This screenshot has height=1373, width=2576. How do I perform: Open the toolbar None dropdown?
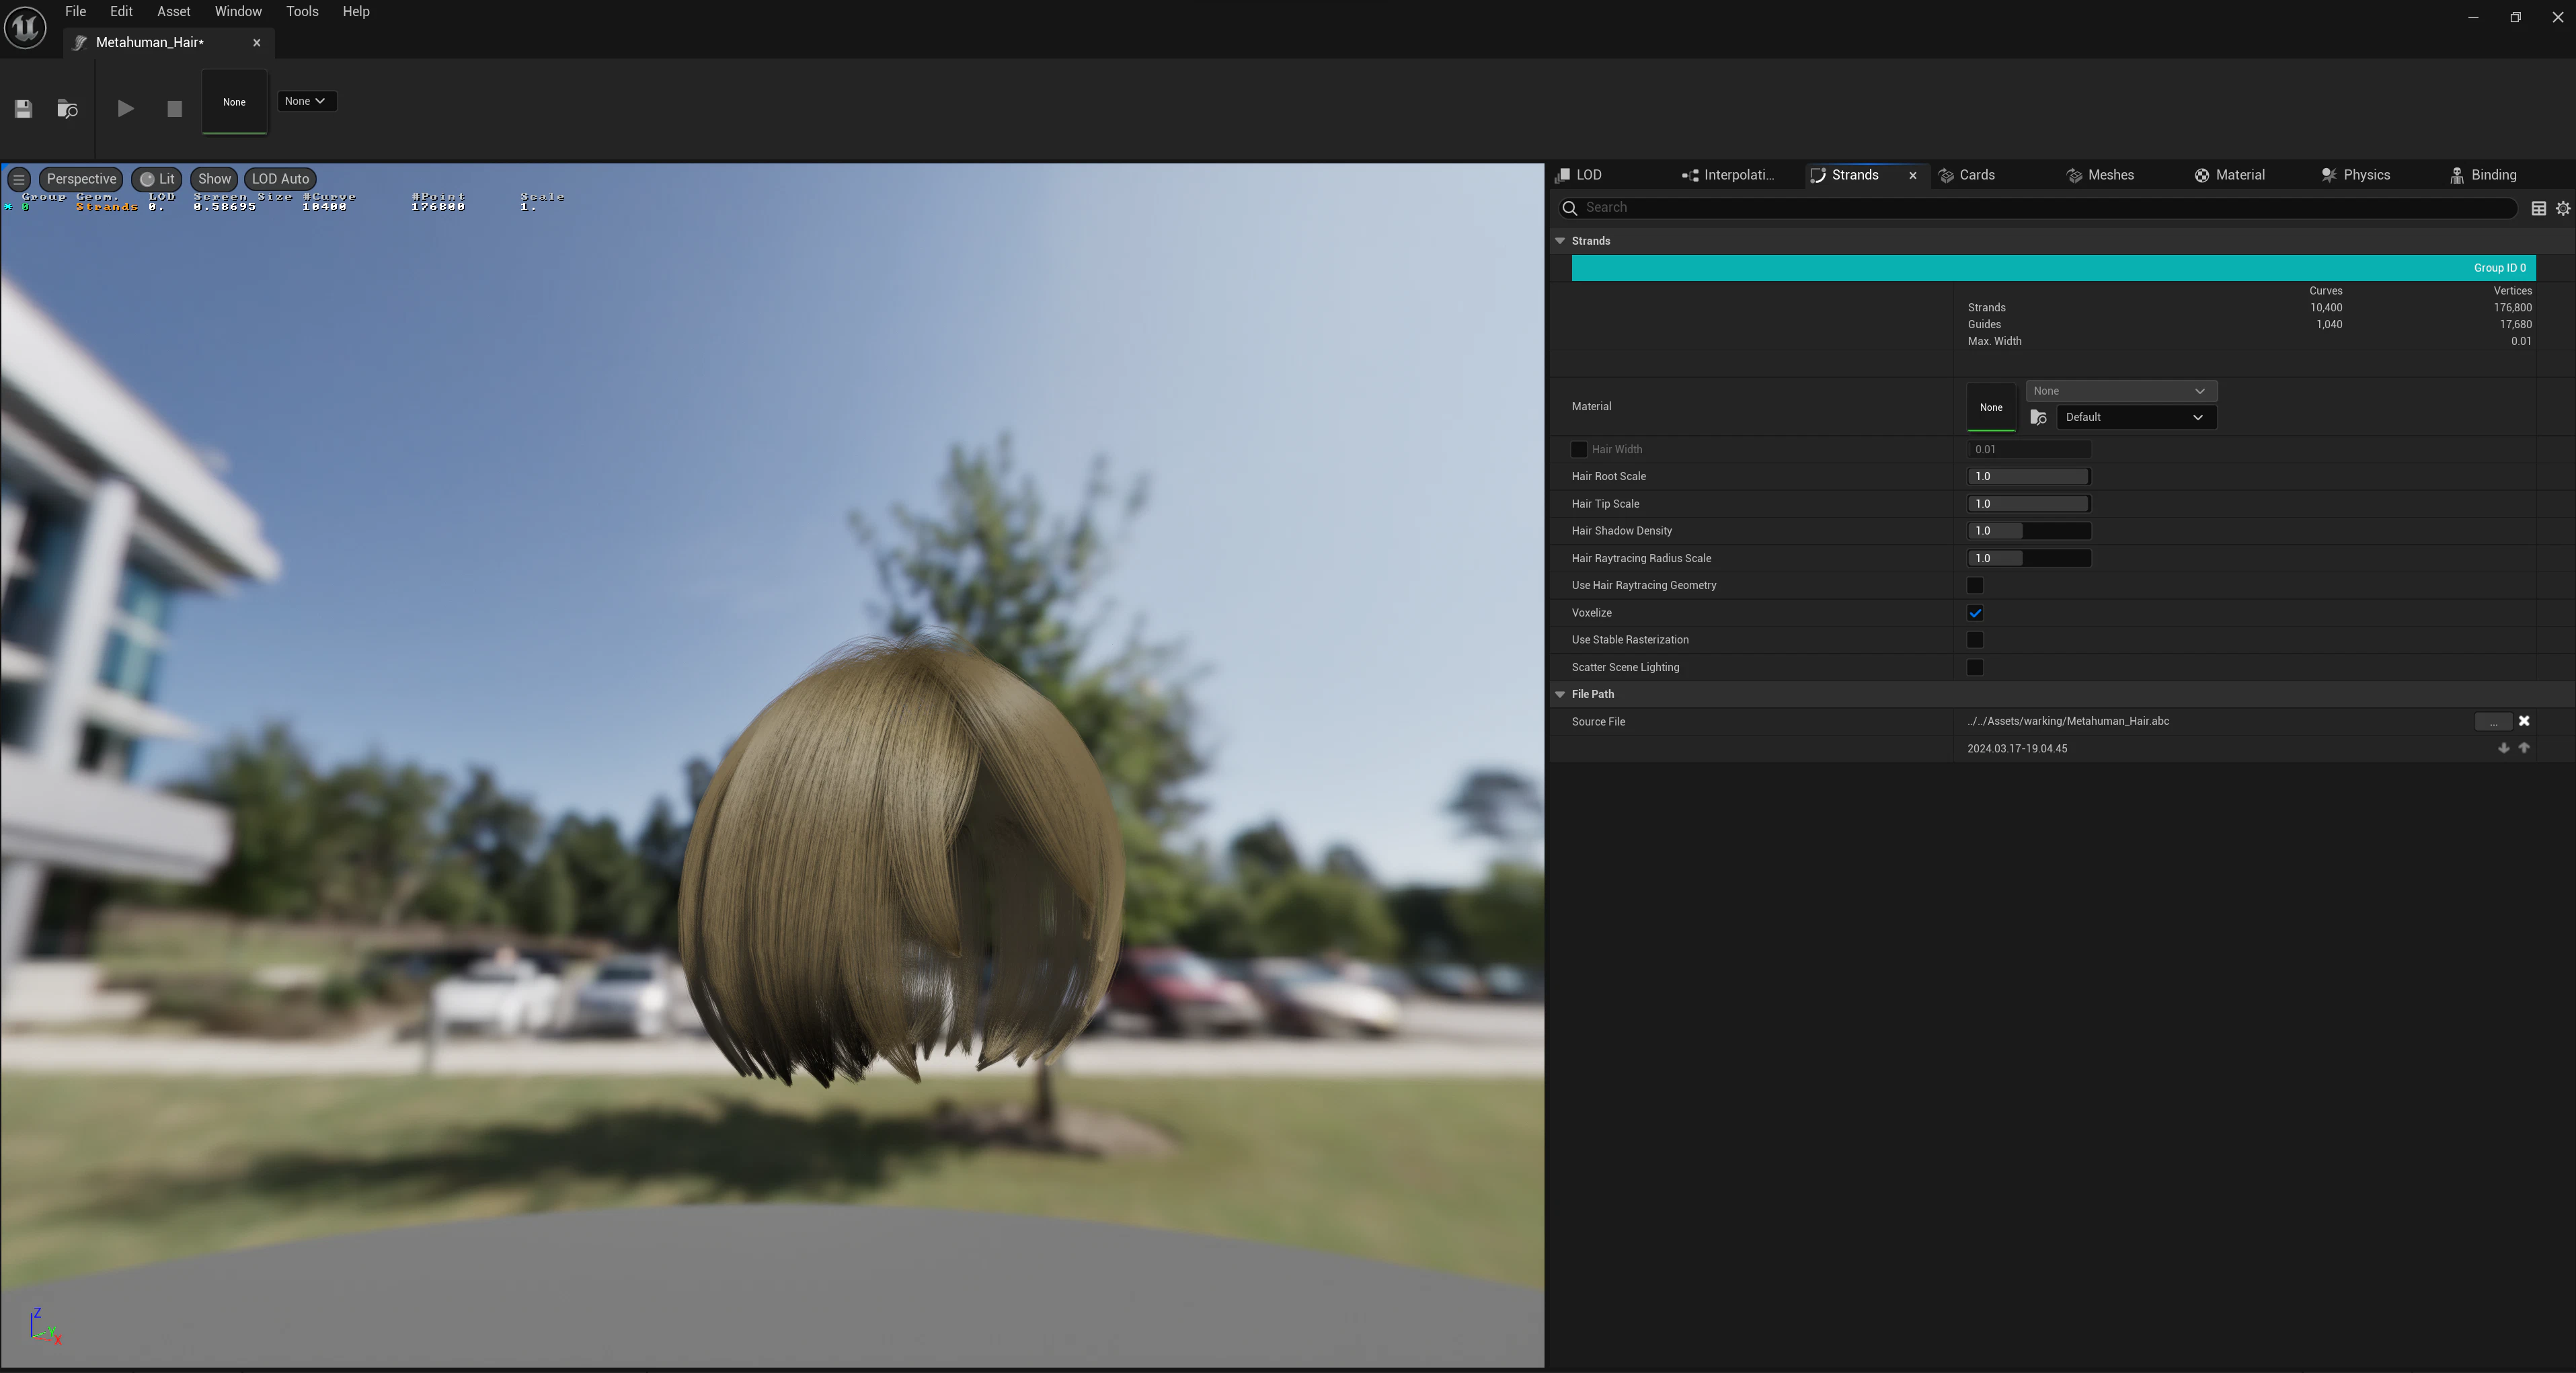click(x=306, y=101)
